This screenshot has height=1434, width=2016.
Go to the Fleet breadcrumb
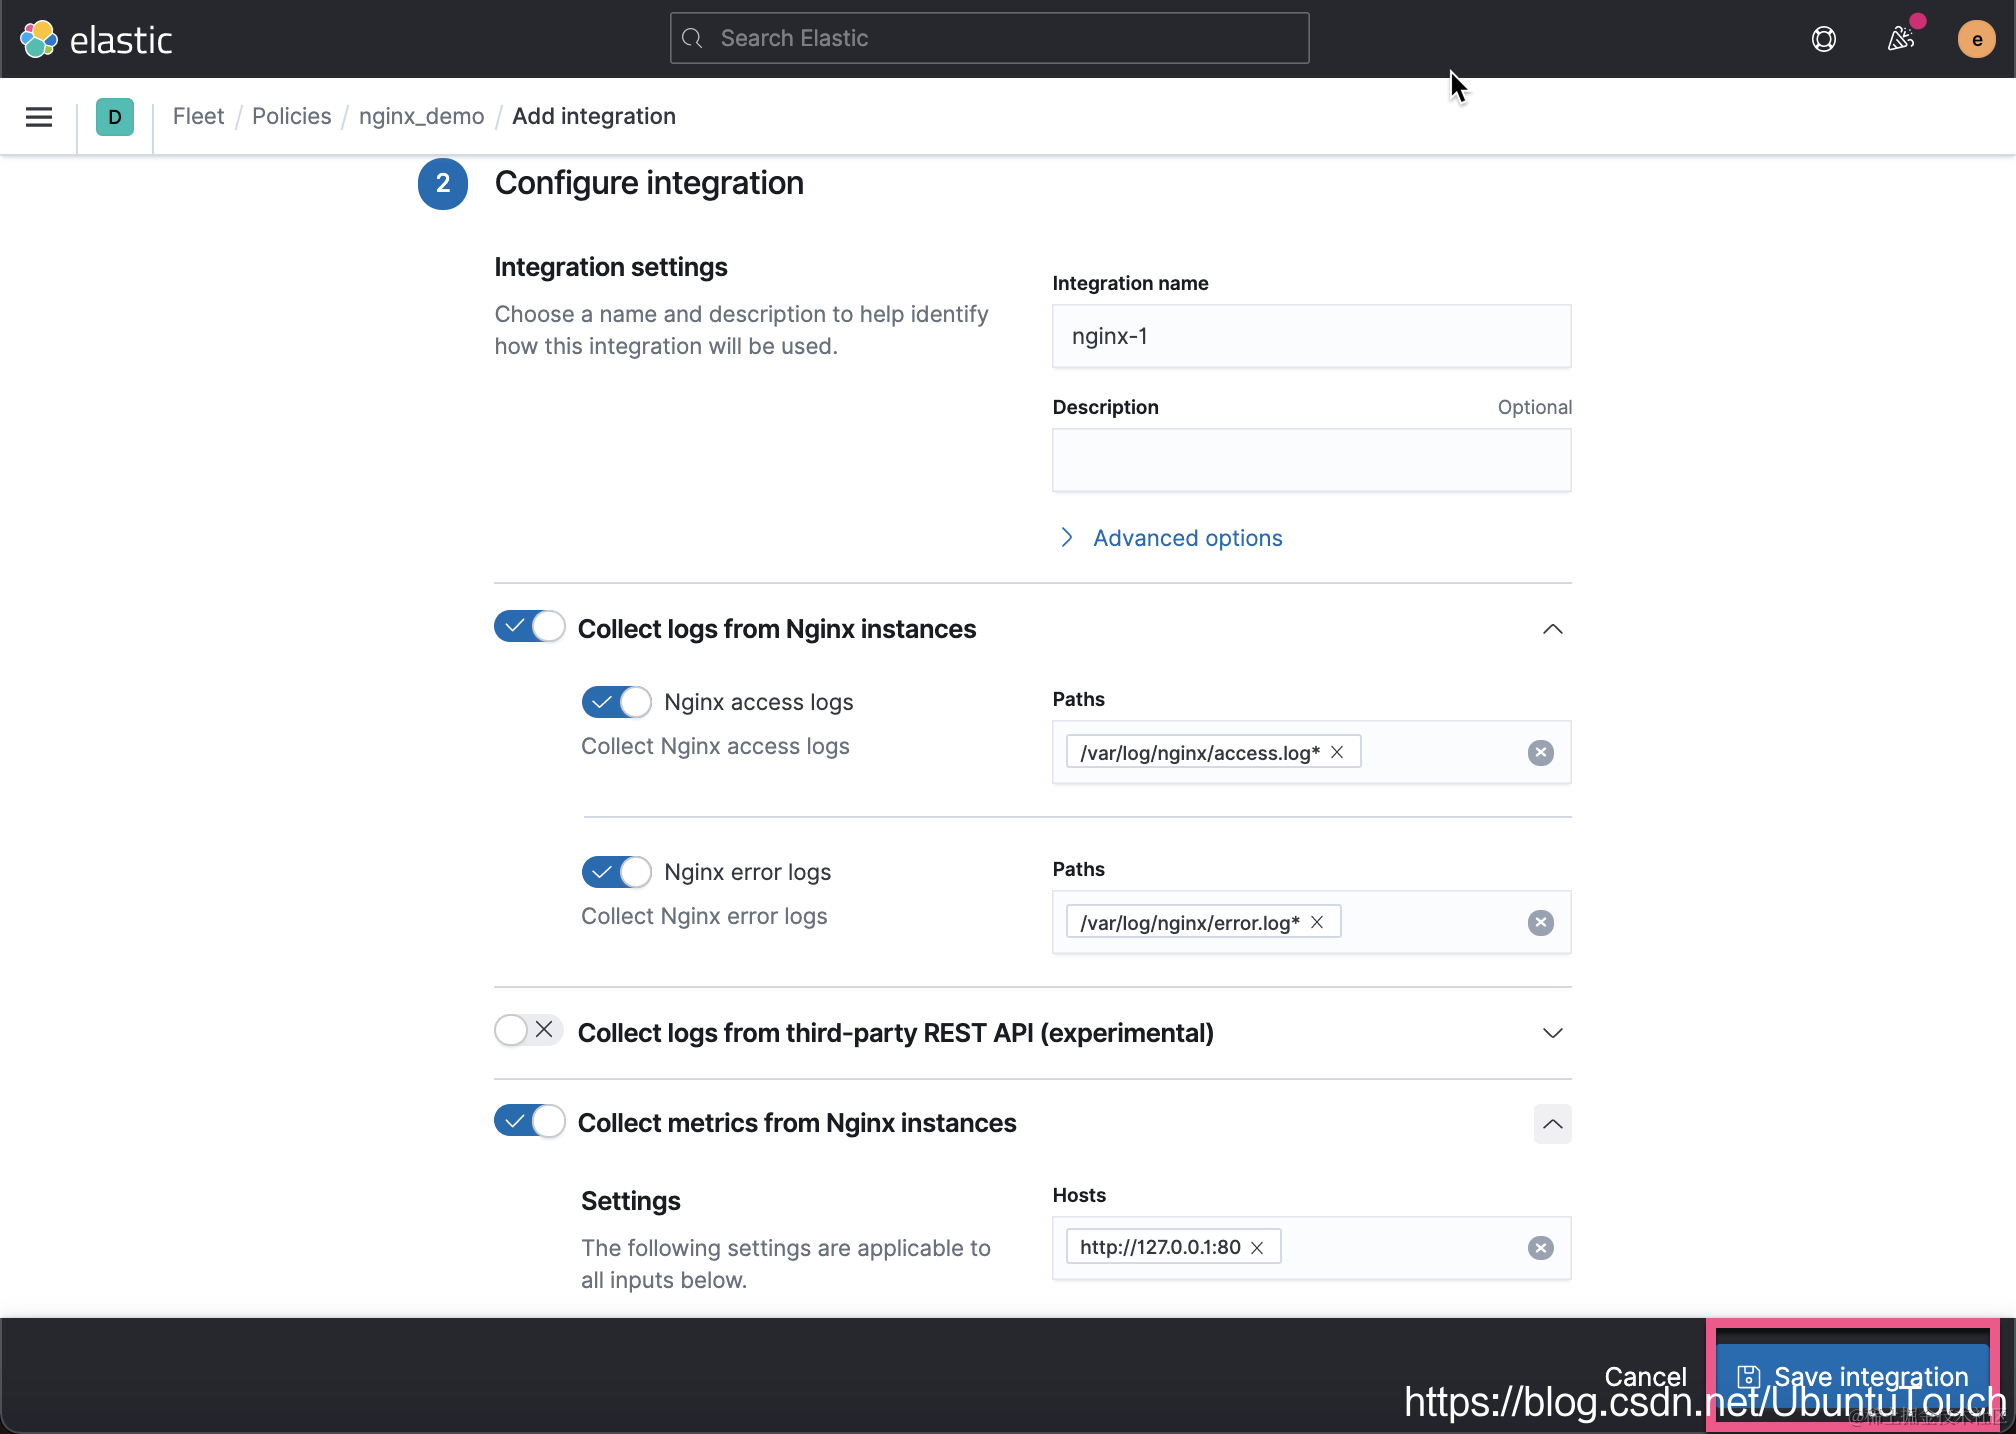[x=198, y=116]
